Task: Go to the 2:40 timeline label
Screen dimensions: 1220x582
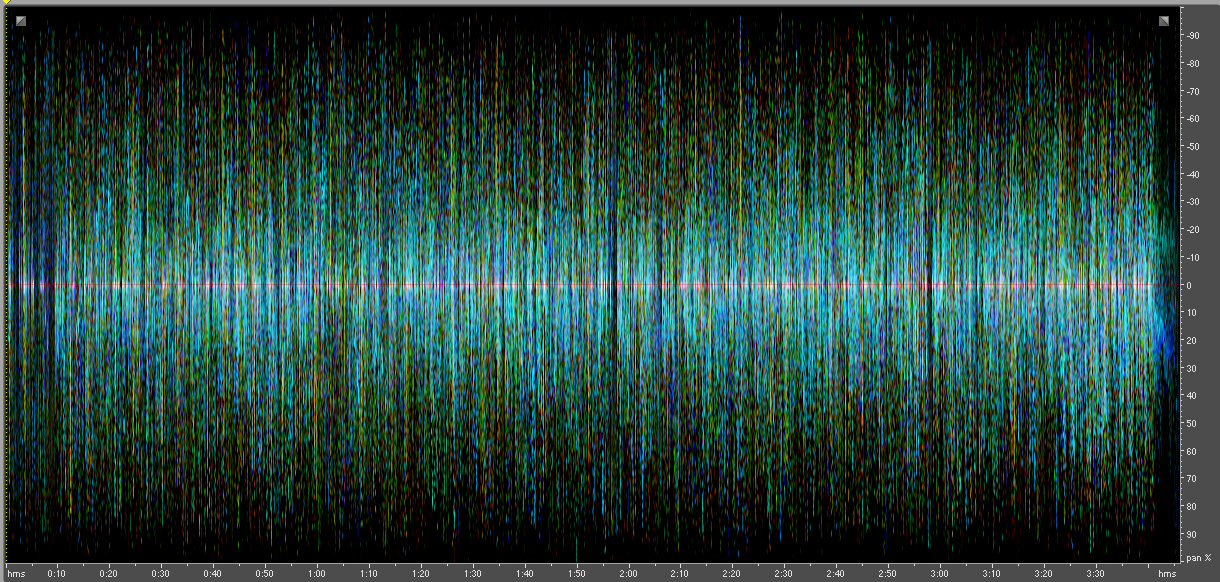Action: pos(836,574)
